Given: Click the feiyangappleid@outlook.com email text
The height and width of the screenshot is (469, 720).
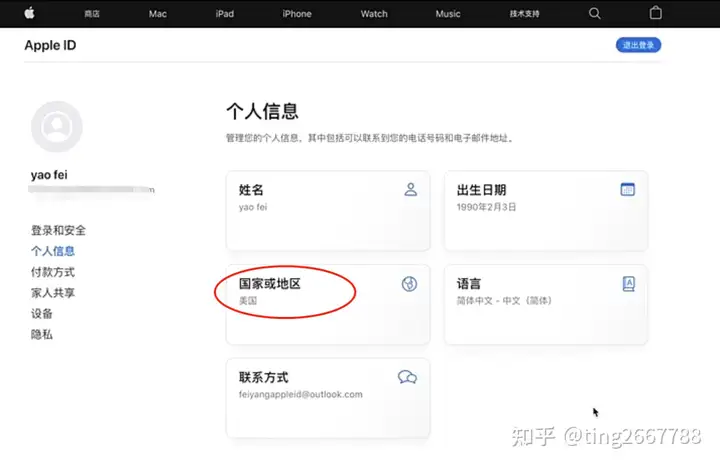Looking at the screenshot, I should click(301, 394).
